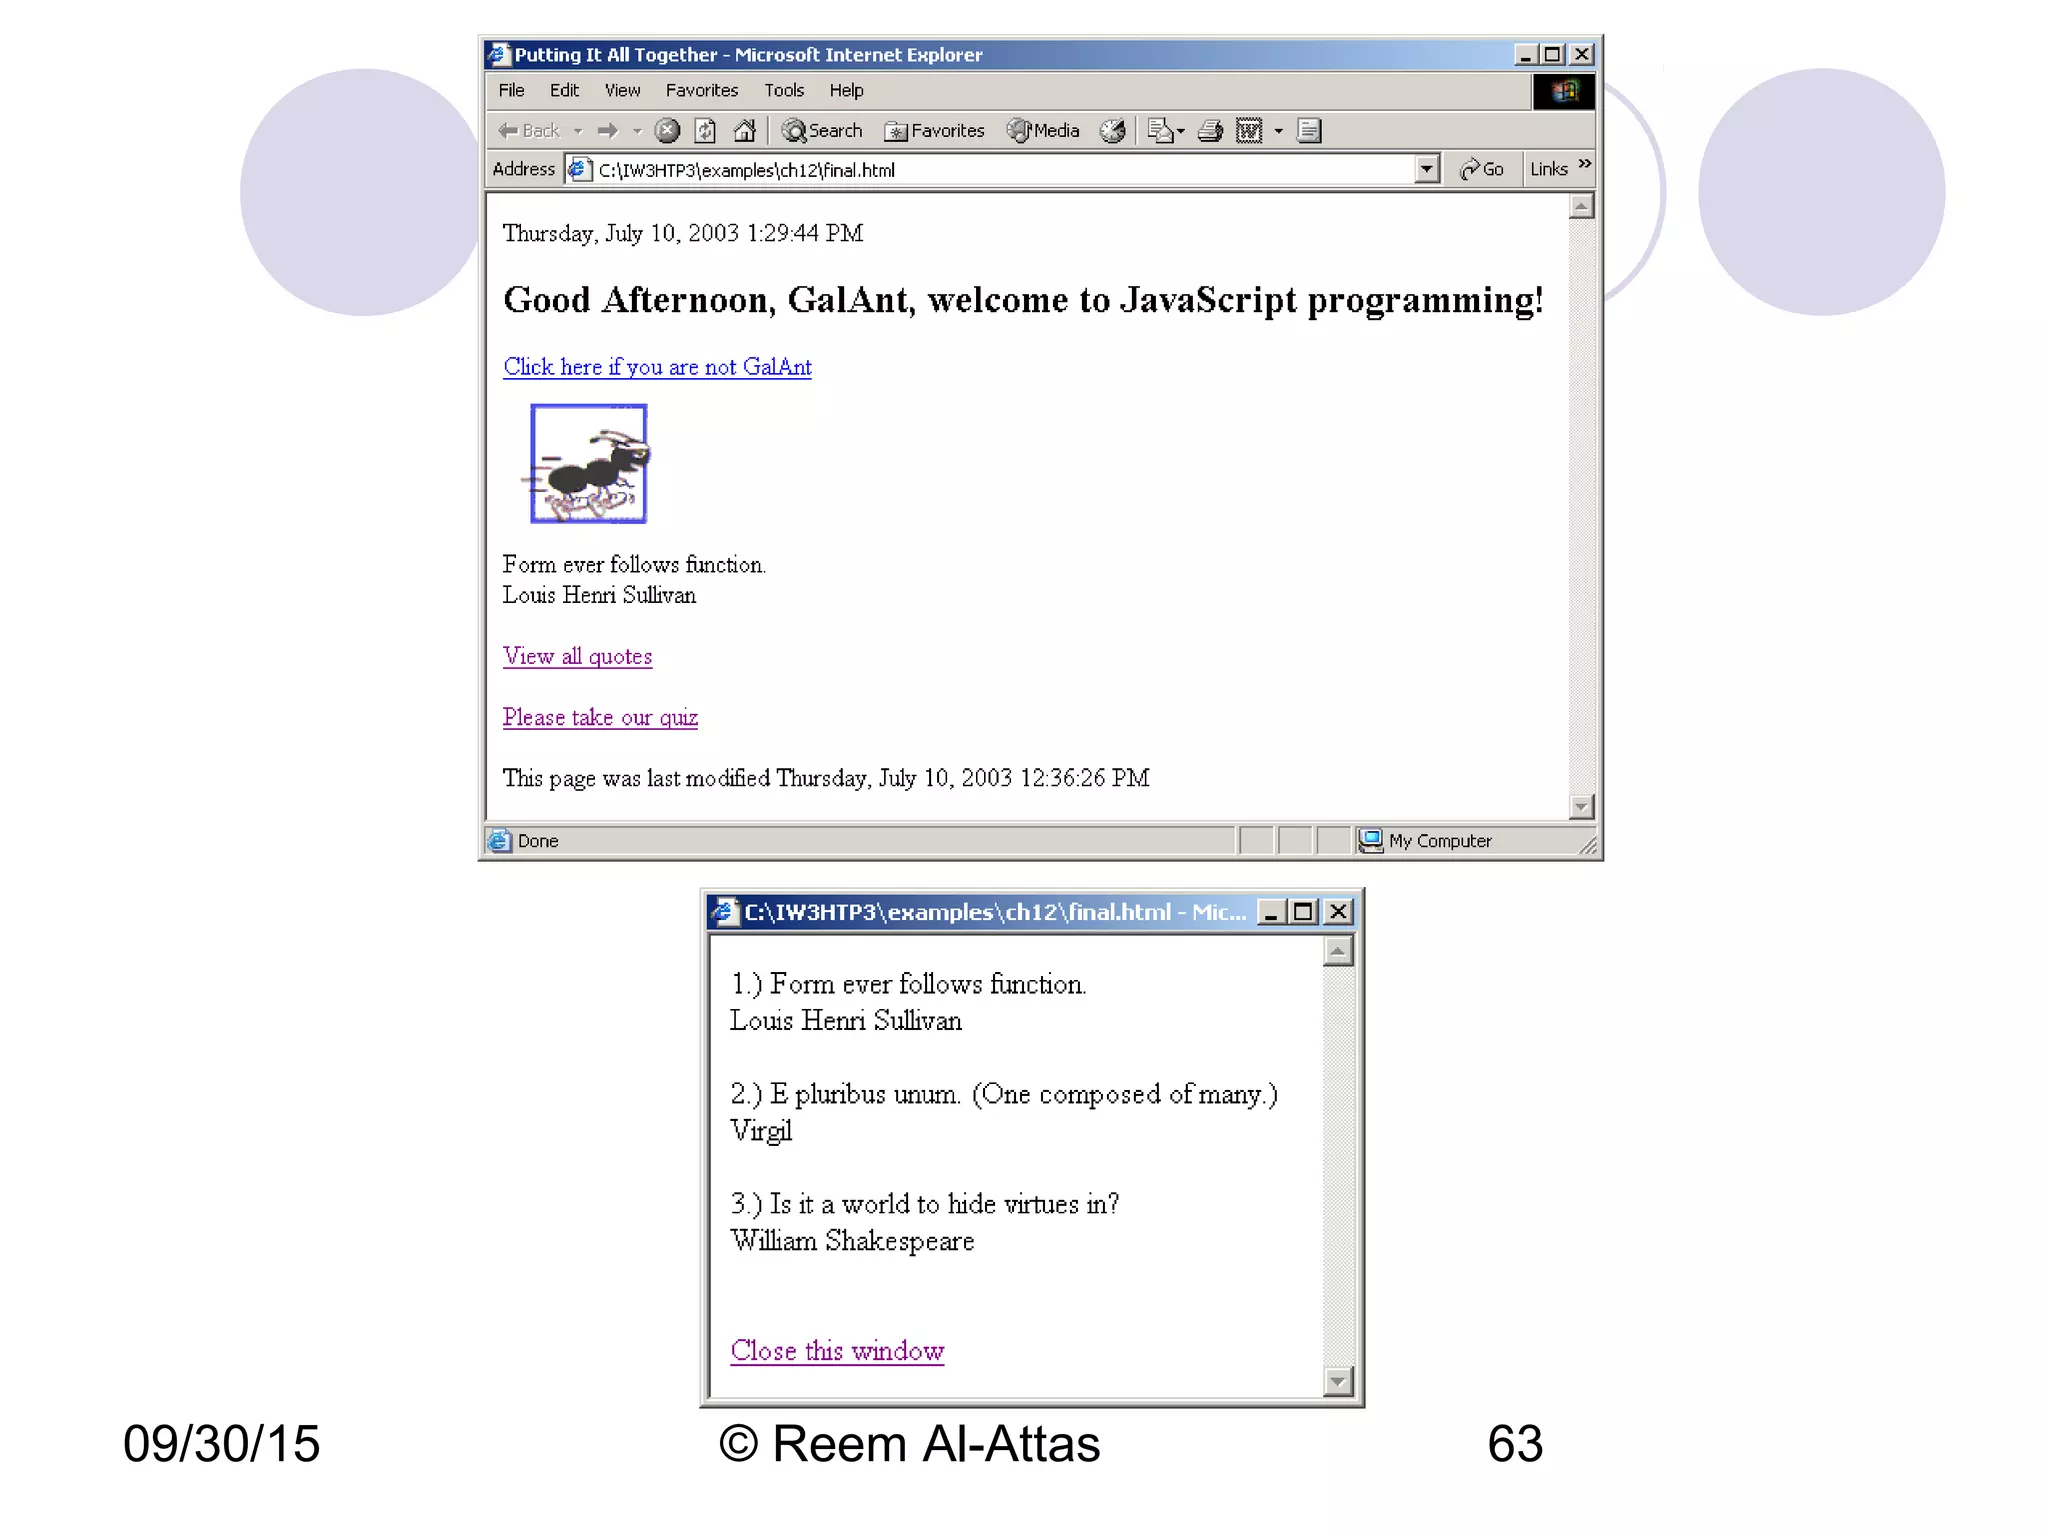This screenshot has width=2048, height=1536.
Task: Open the Favorites toolbar button
Action: (934, 131)
